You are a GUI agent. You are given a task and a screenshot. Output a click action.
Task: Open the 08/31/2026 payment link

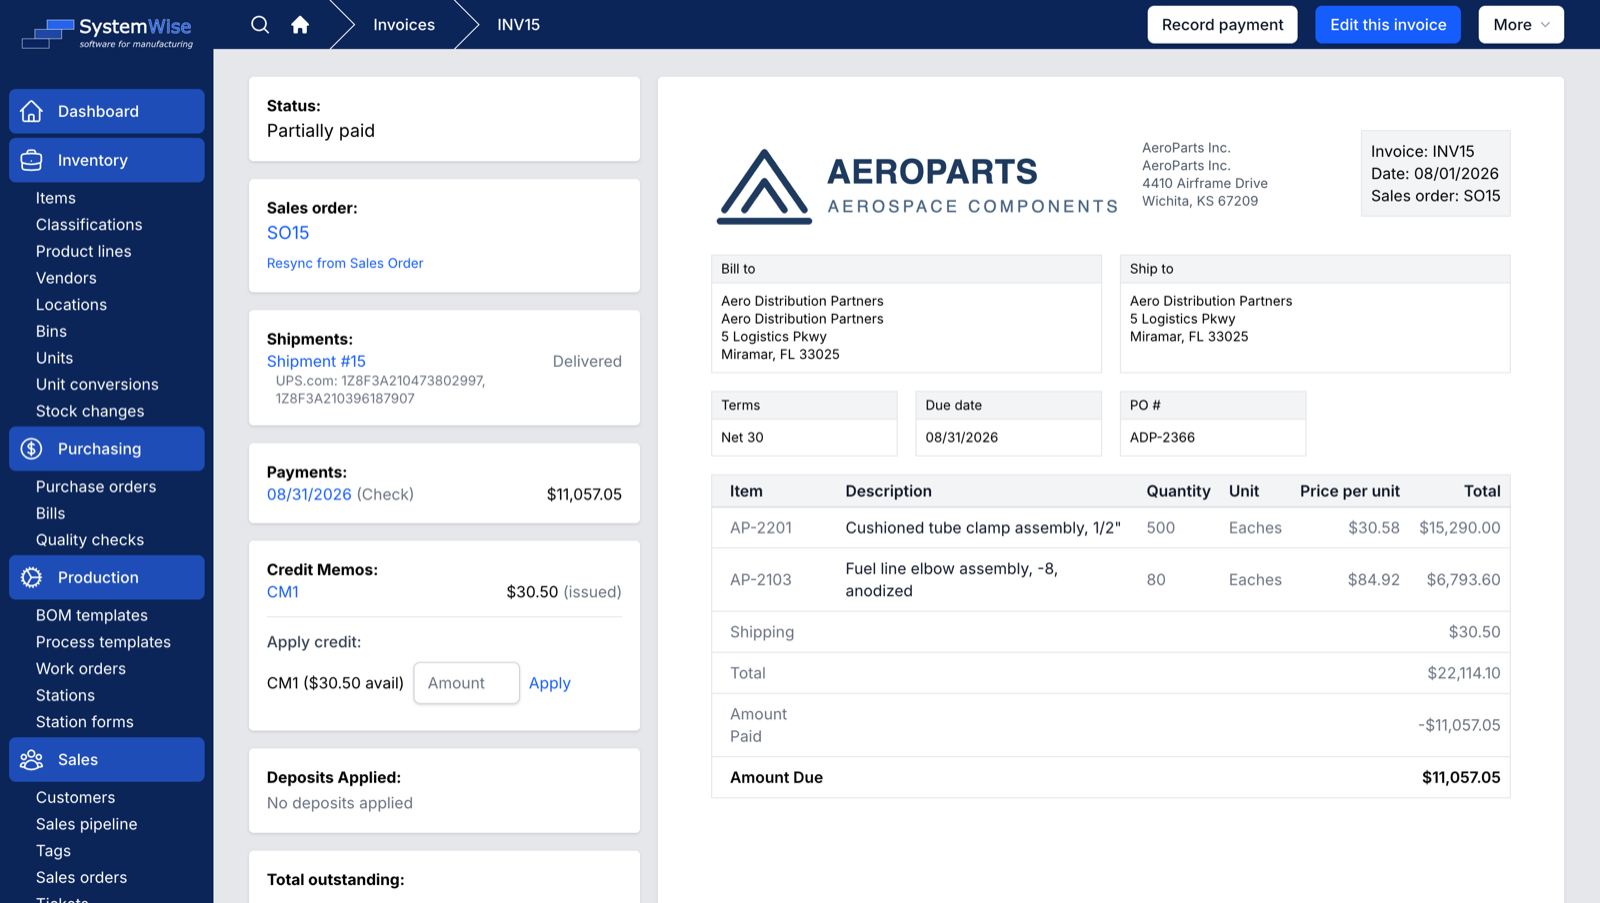[309, 494]
